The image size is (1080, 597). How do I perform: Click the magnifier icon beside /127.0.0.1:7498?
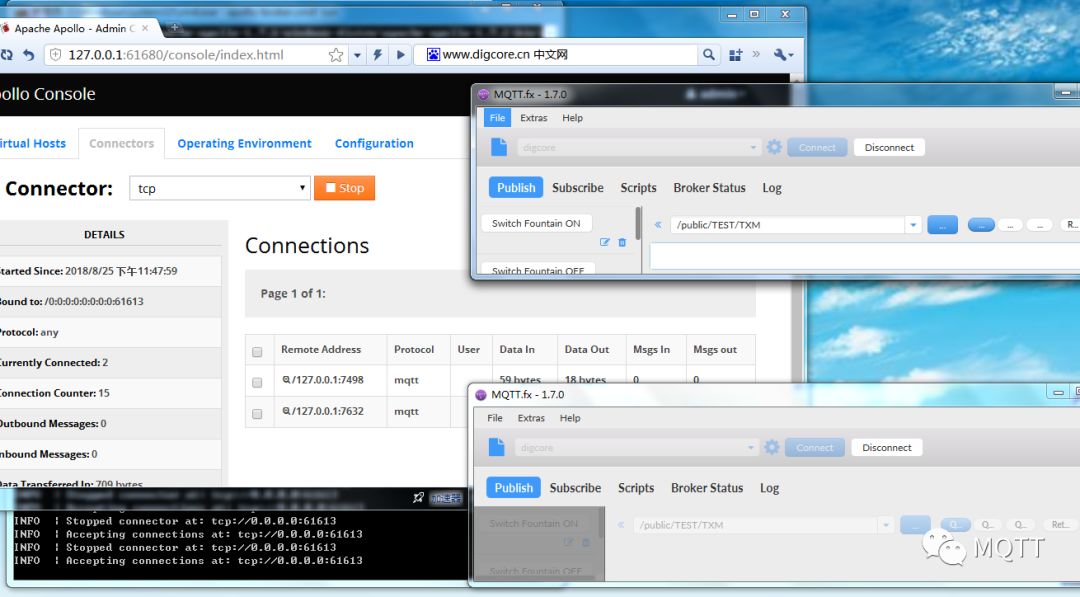(x=286, y=379)
